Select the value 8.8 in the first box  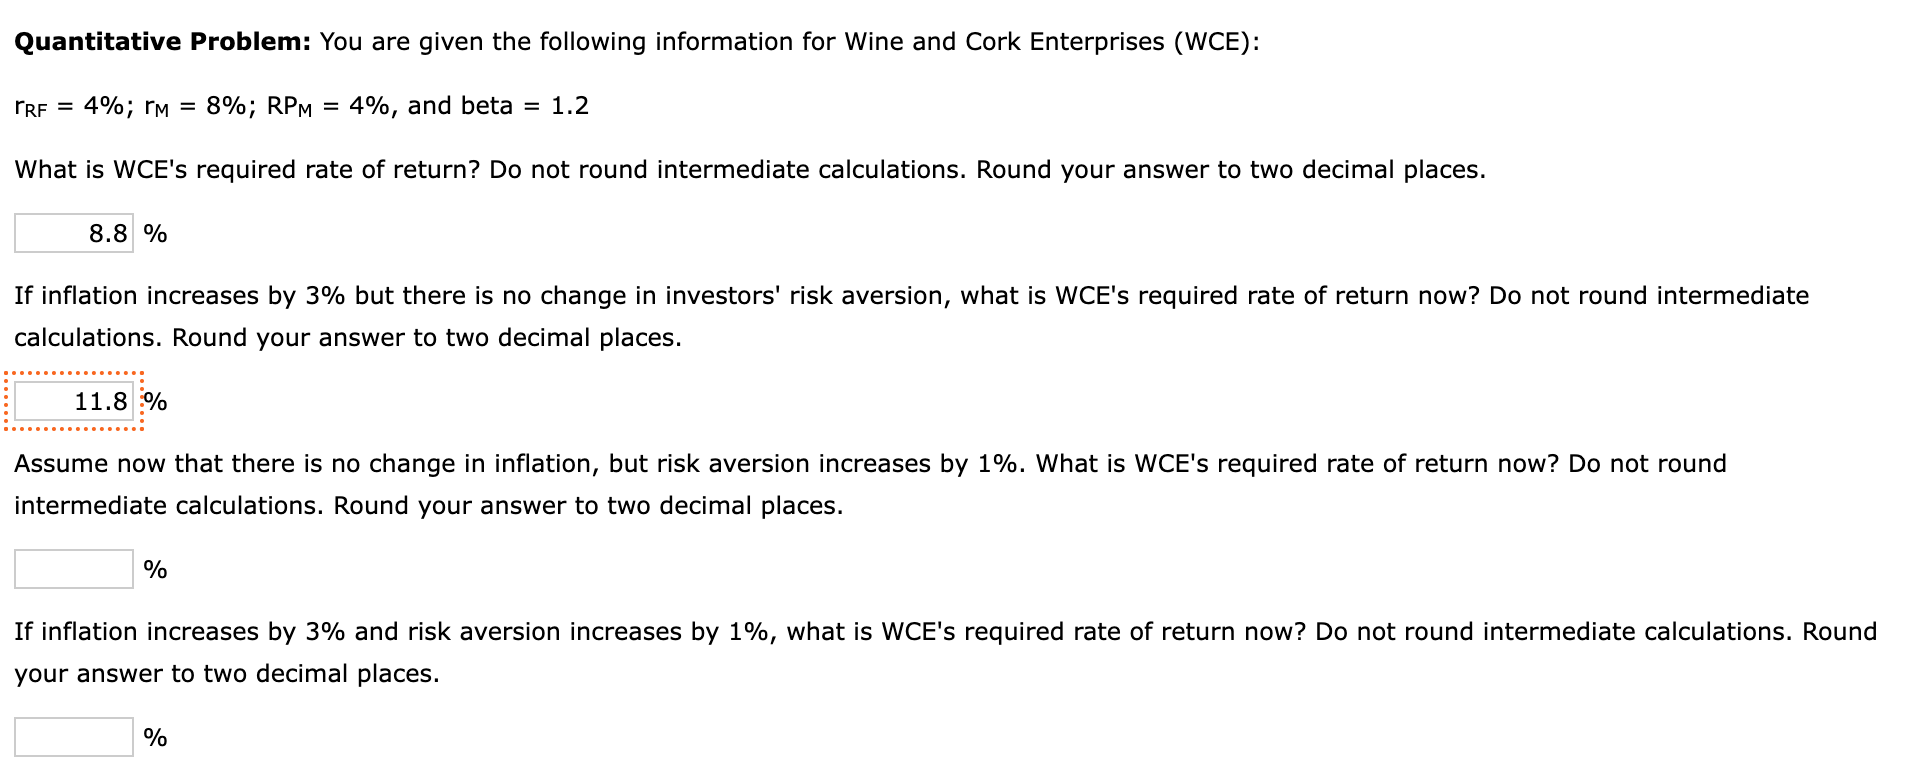105,232
